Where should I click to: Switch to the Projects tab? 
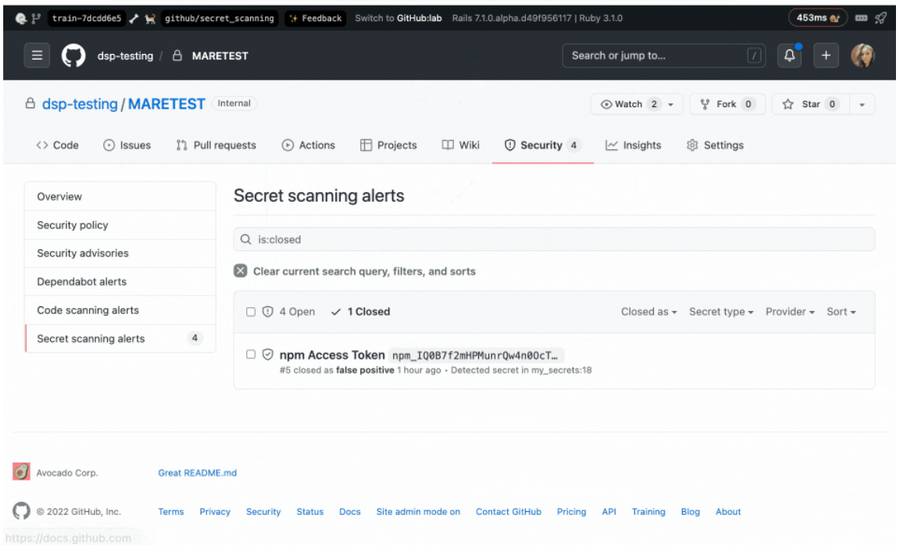(x=389, y=145)
